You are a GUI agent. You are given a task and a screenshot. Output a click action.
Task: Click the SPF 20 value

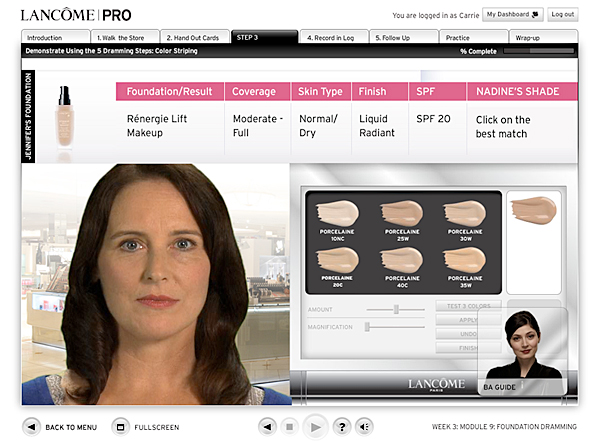[x=433, y=119]
